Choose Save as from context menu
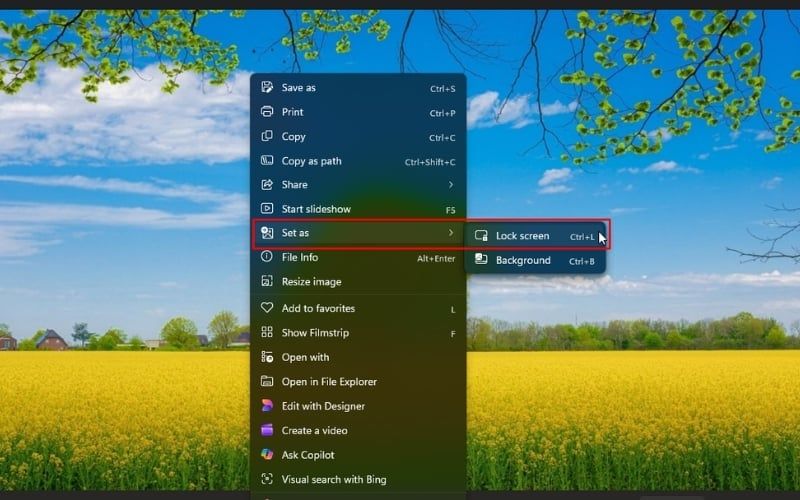 pyautogui.click(x=359, y=87)
